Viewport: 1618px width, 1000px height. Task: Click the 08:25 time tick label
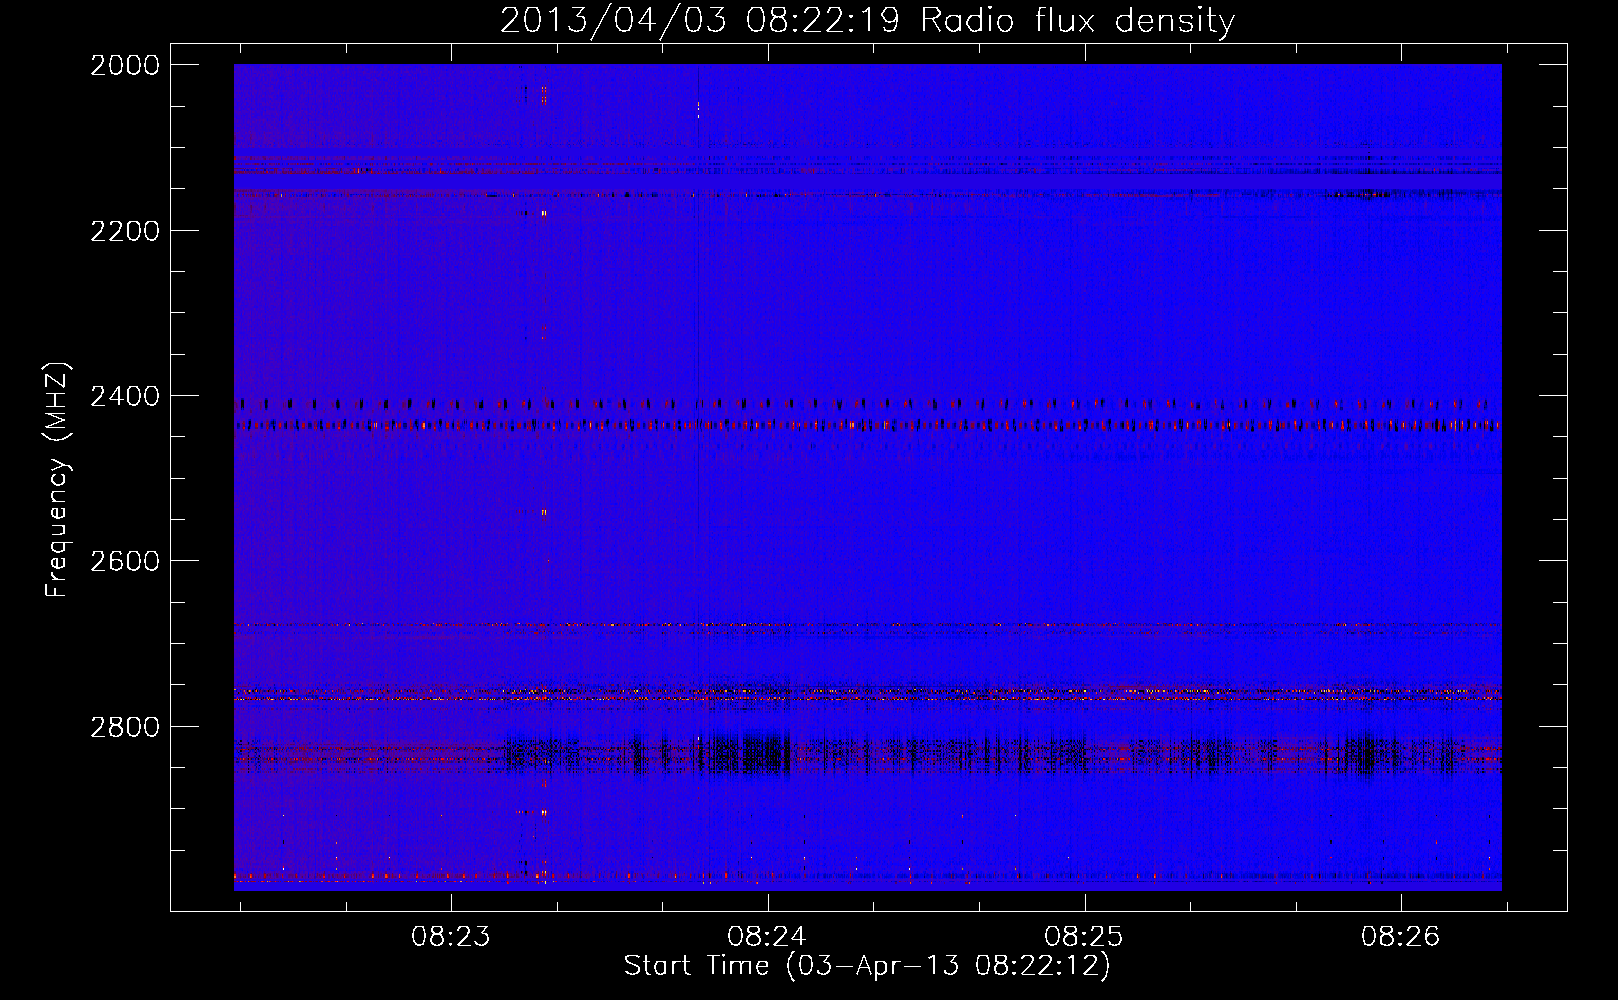coord(1084,936)
